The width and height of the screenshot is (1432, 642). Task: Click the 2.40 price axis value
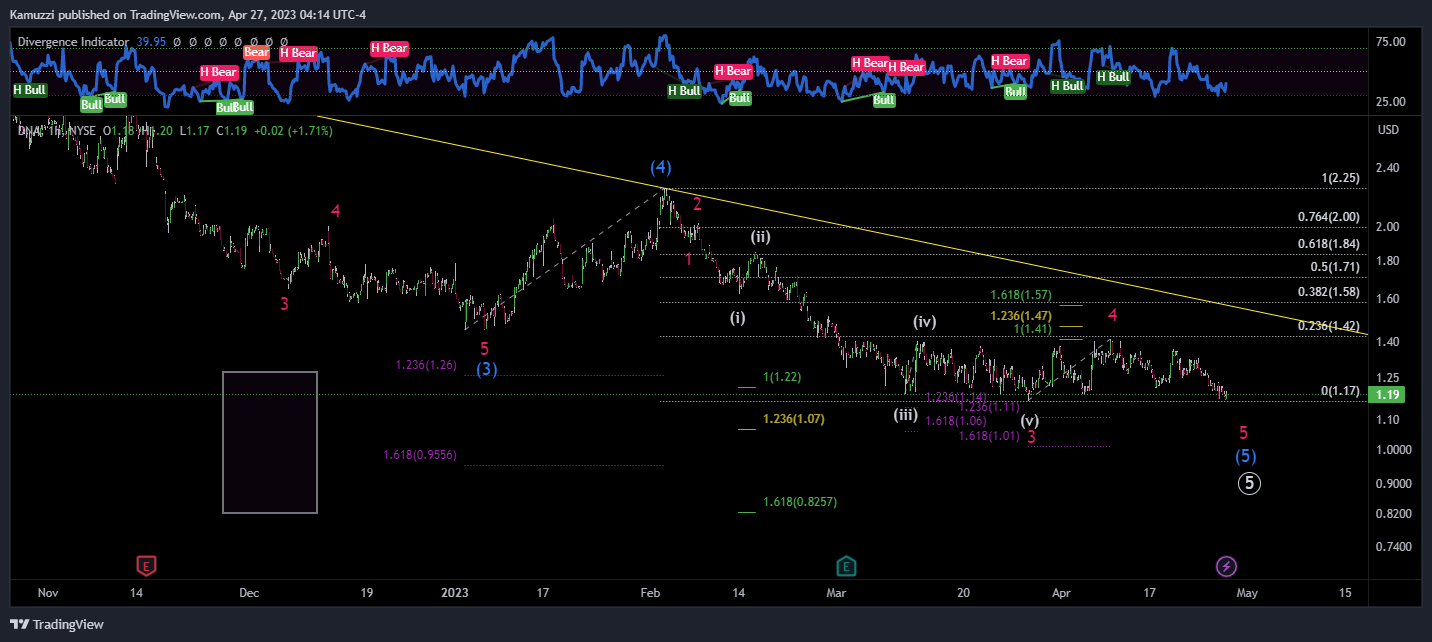pyautogui.click(x=1387, y=168)
